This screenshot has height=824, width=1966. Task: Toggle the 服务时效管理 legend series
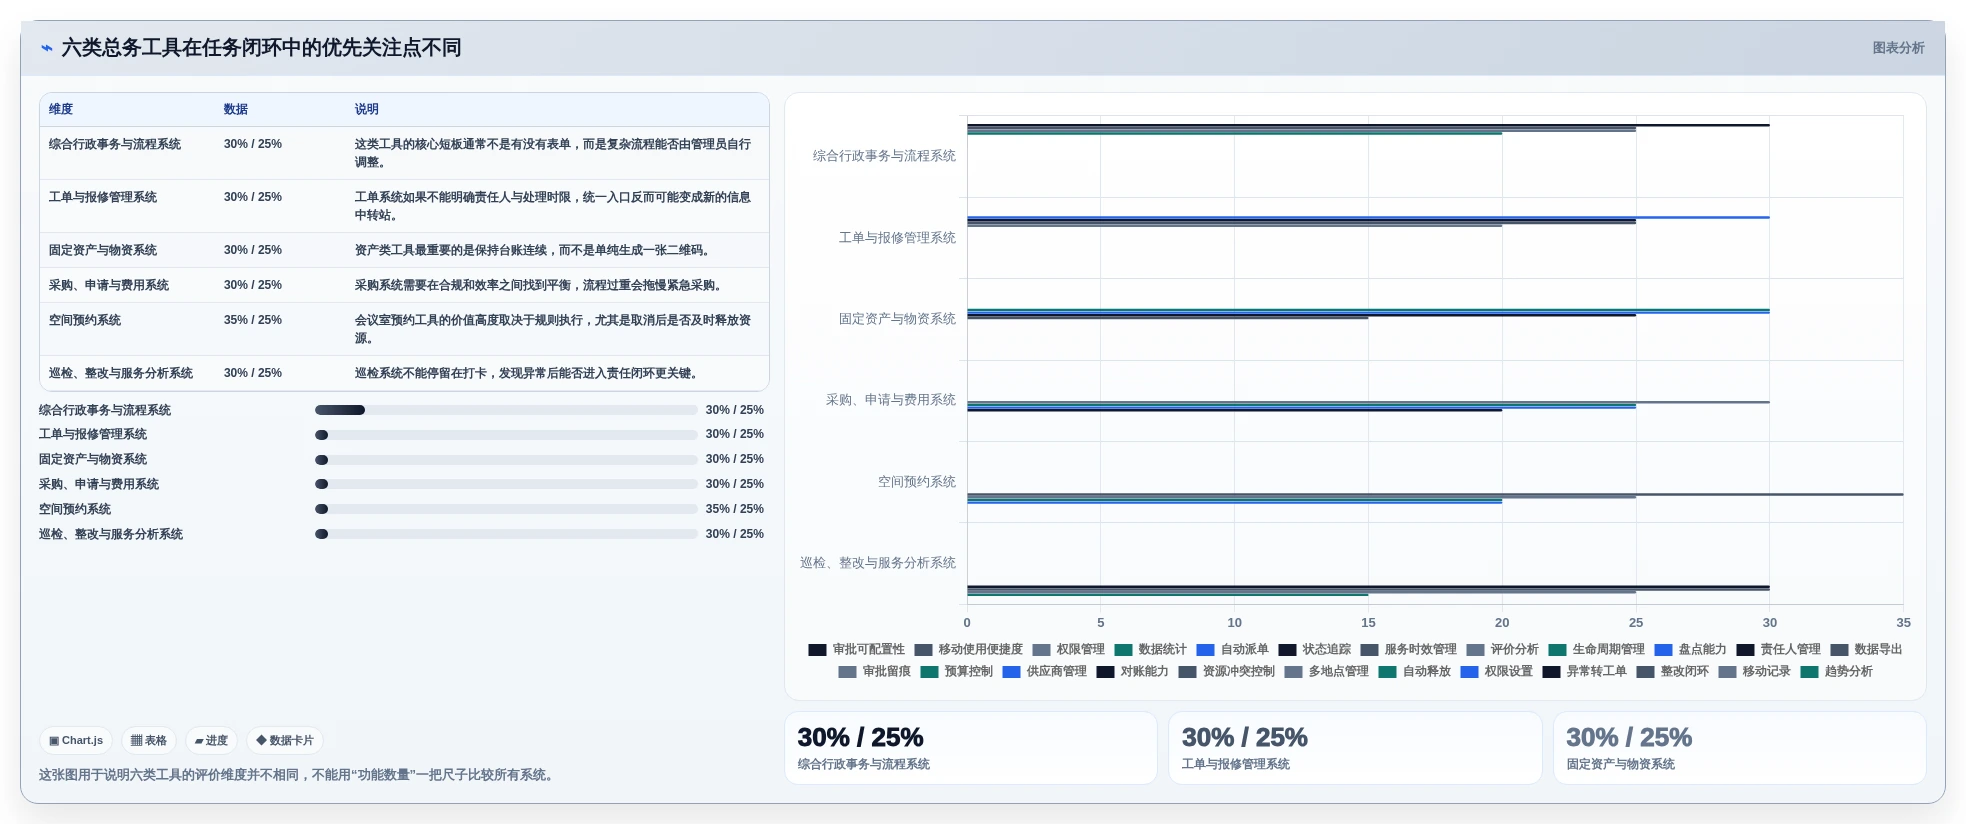(1408, 650)
